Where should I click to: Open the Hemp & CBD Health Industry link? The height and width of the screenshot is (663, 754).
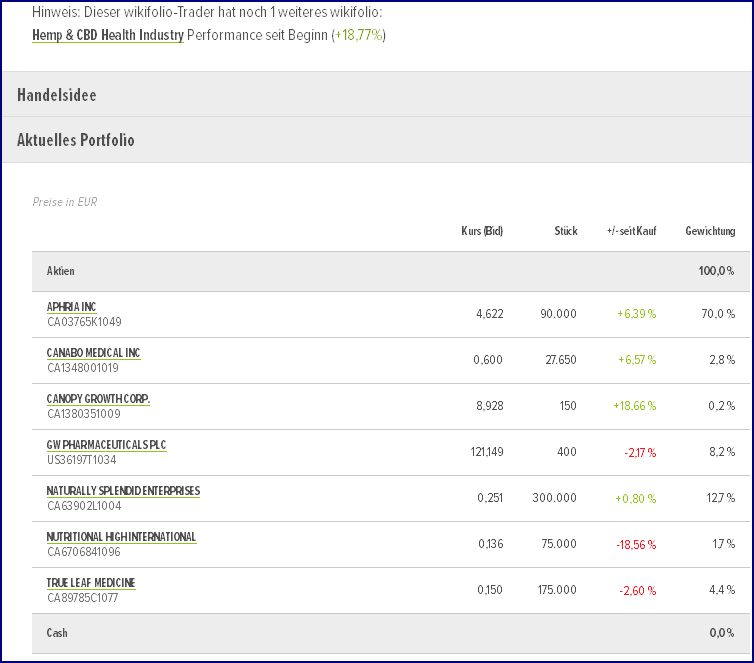(107, 35)
